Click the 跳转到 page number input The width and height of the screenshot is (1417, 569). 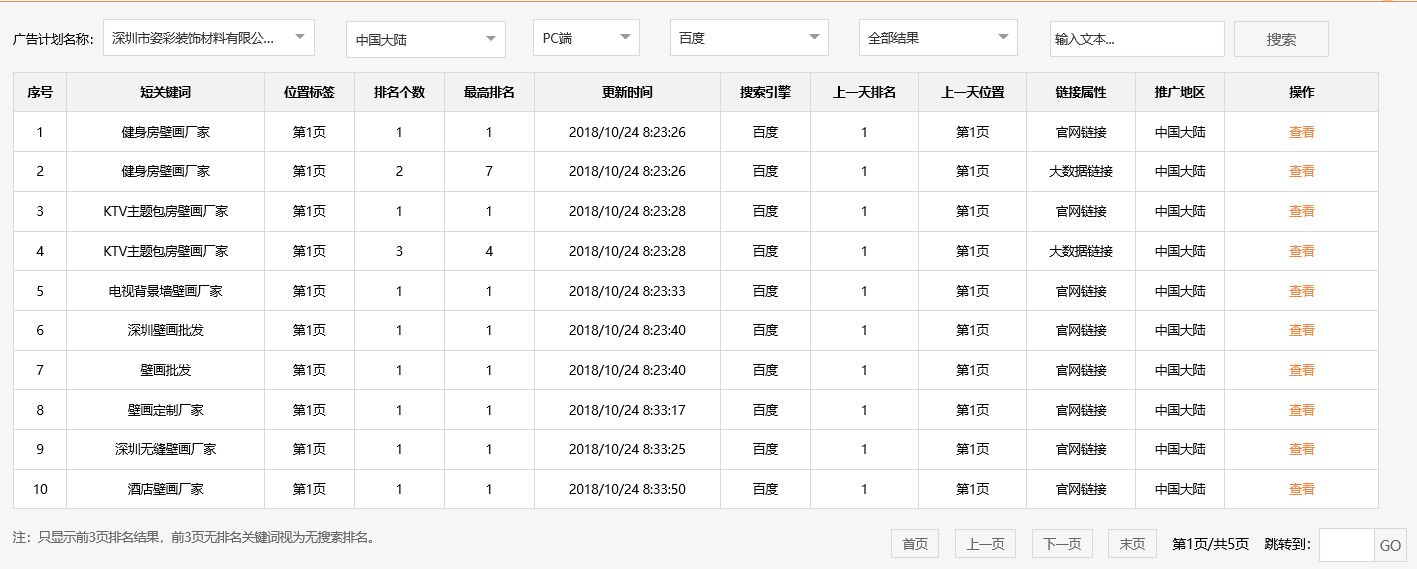(1346, 545)
